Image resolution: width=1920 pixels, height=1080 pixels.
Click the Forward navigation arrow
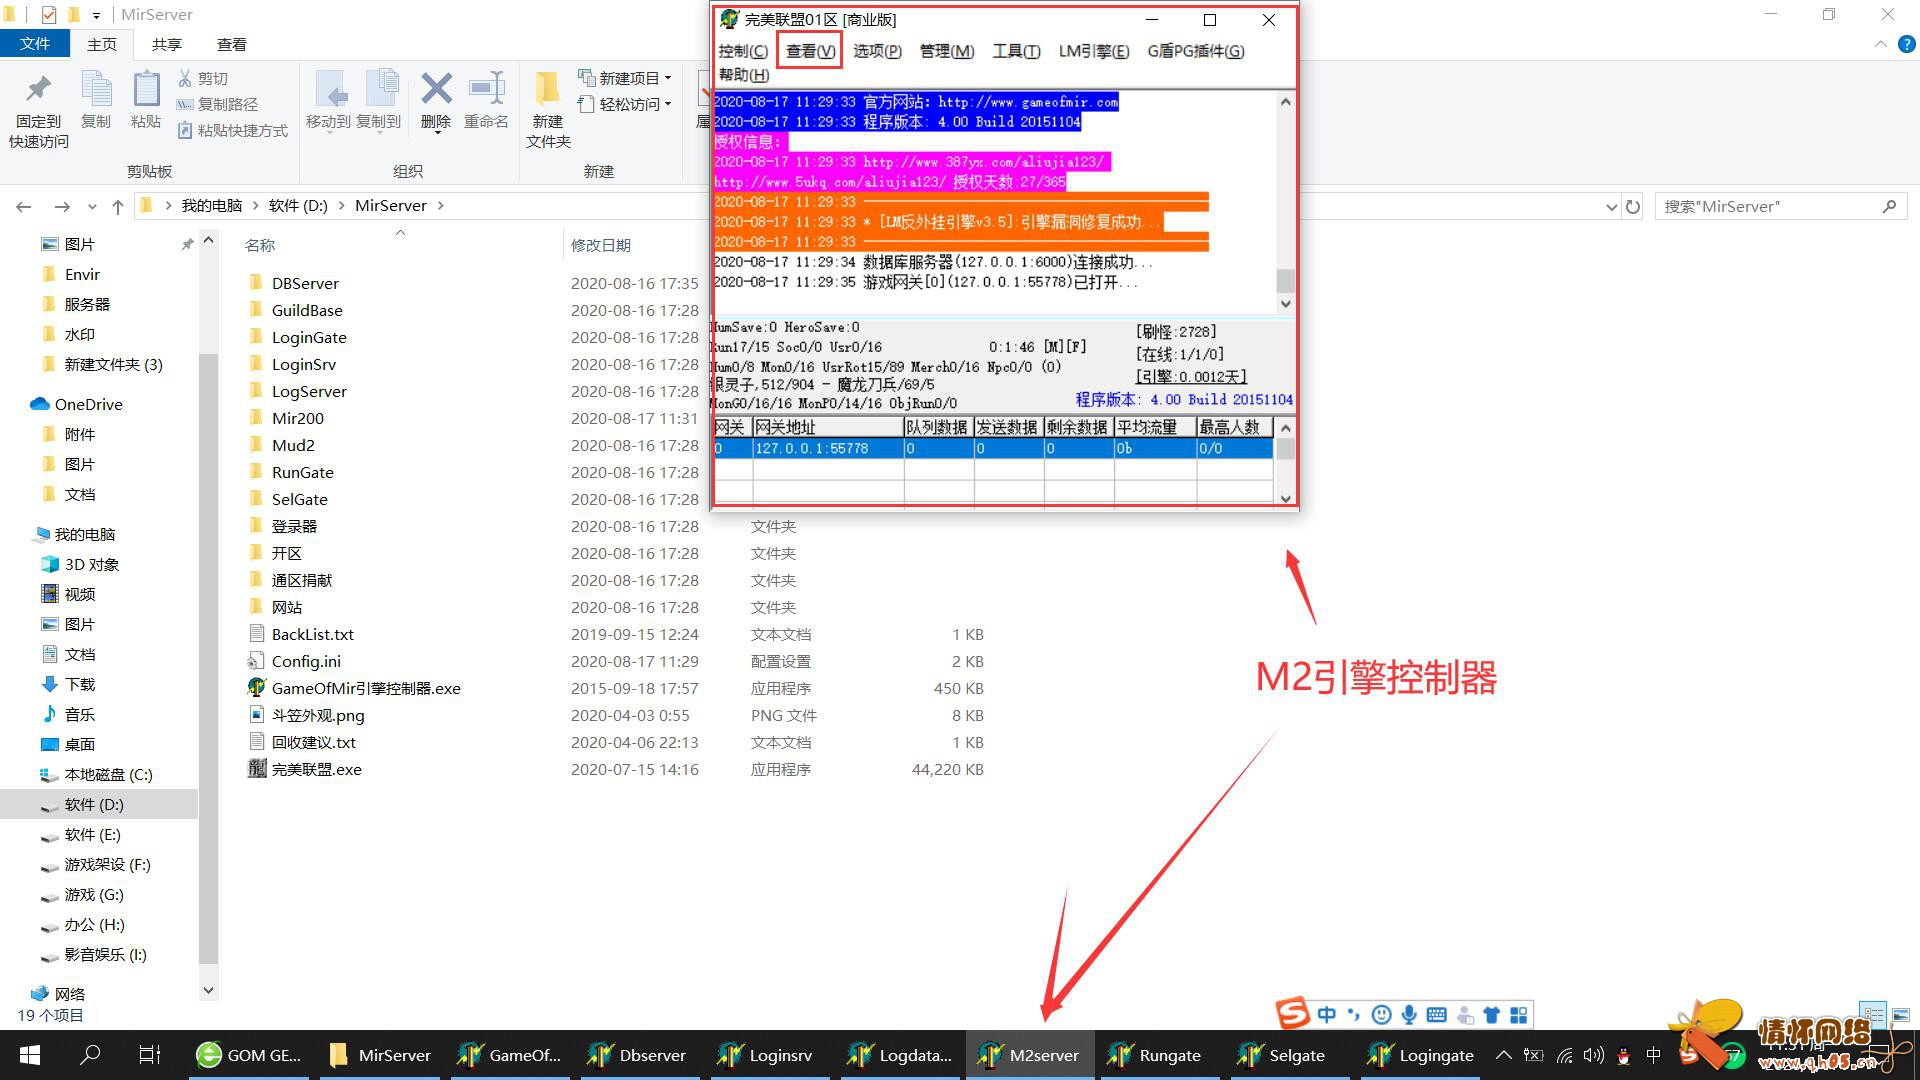point(62,206)
